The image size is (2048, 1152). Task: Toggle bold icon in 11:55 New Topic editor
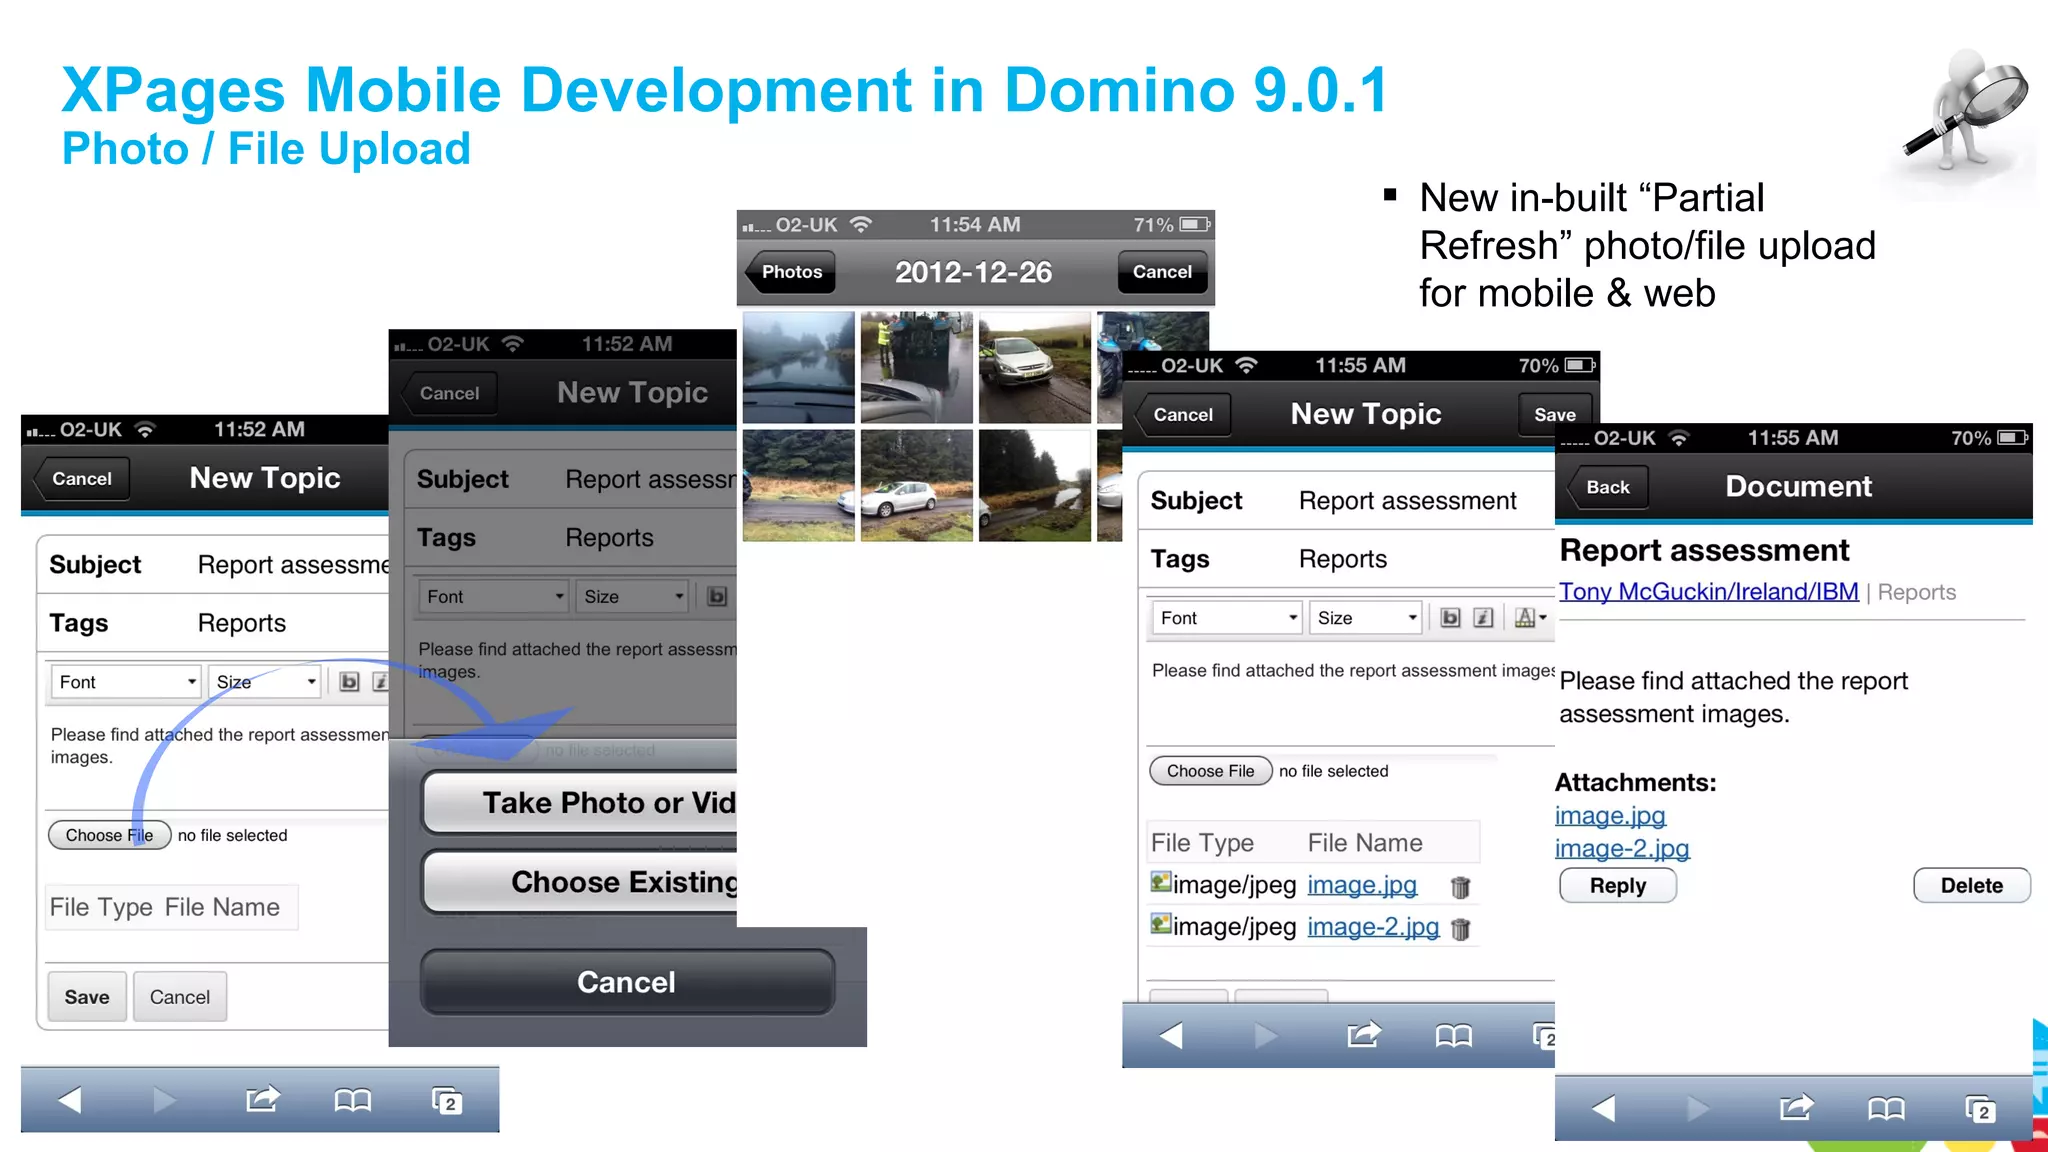pos(1450,618)
